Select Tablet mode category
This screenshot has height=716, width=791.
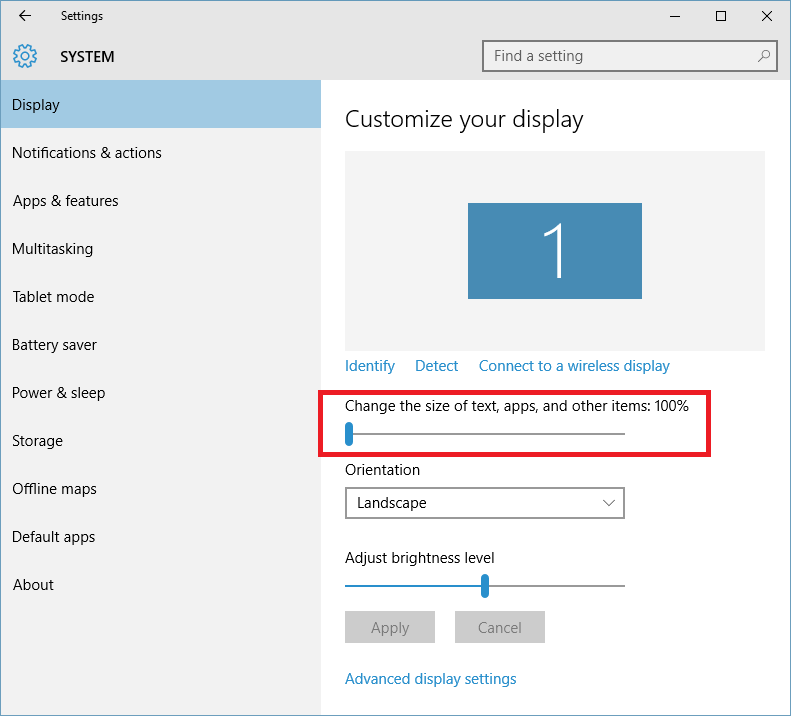pos(54,297)
